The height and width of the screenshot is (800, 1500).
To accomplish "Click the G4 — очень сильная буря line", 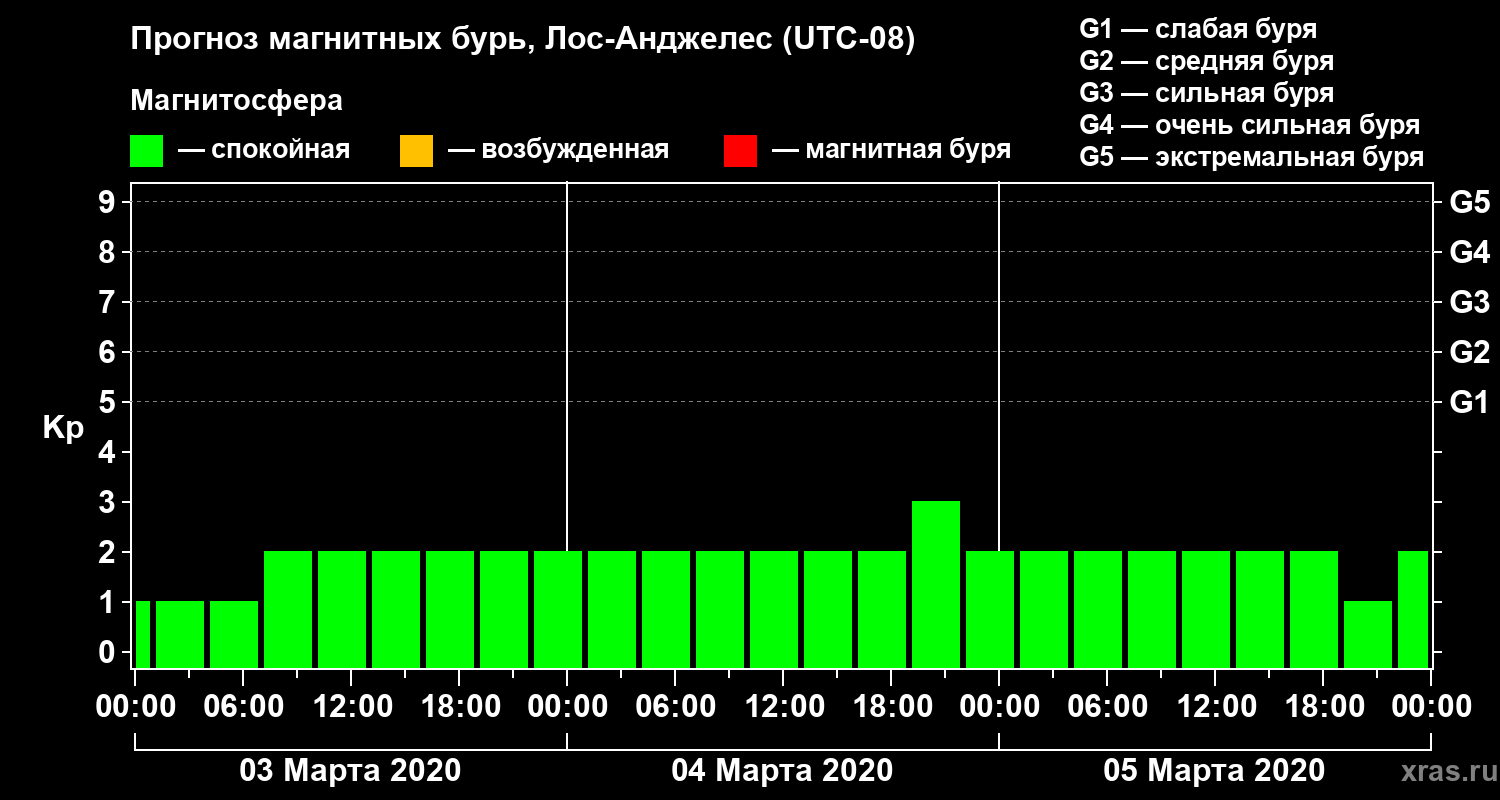I will (x=1250, y=125).
